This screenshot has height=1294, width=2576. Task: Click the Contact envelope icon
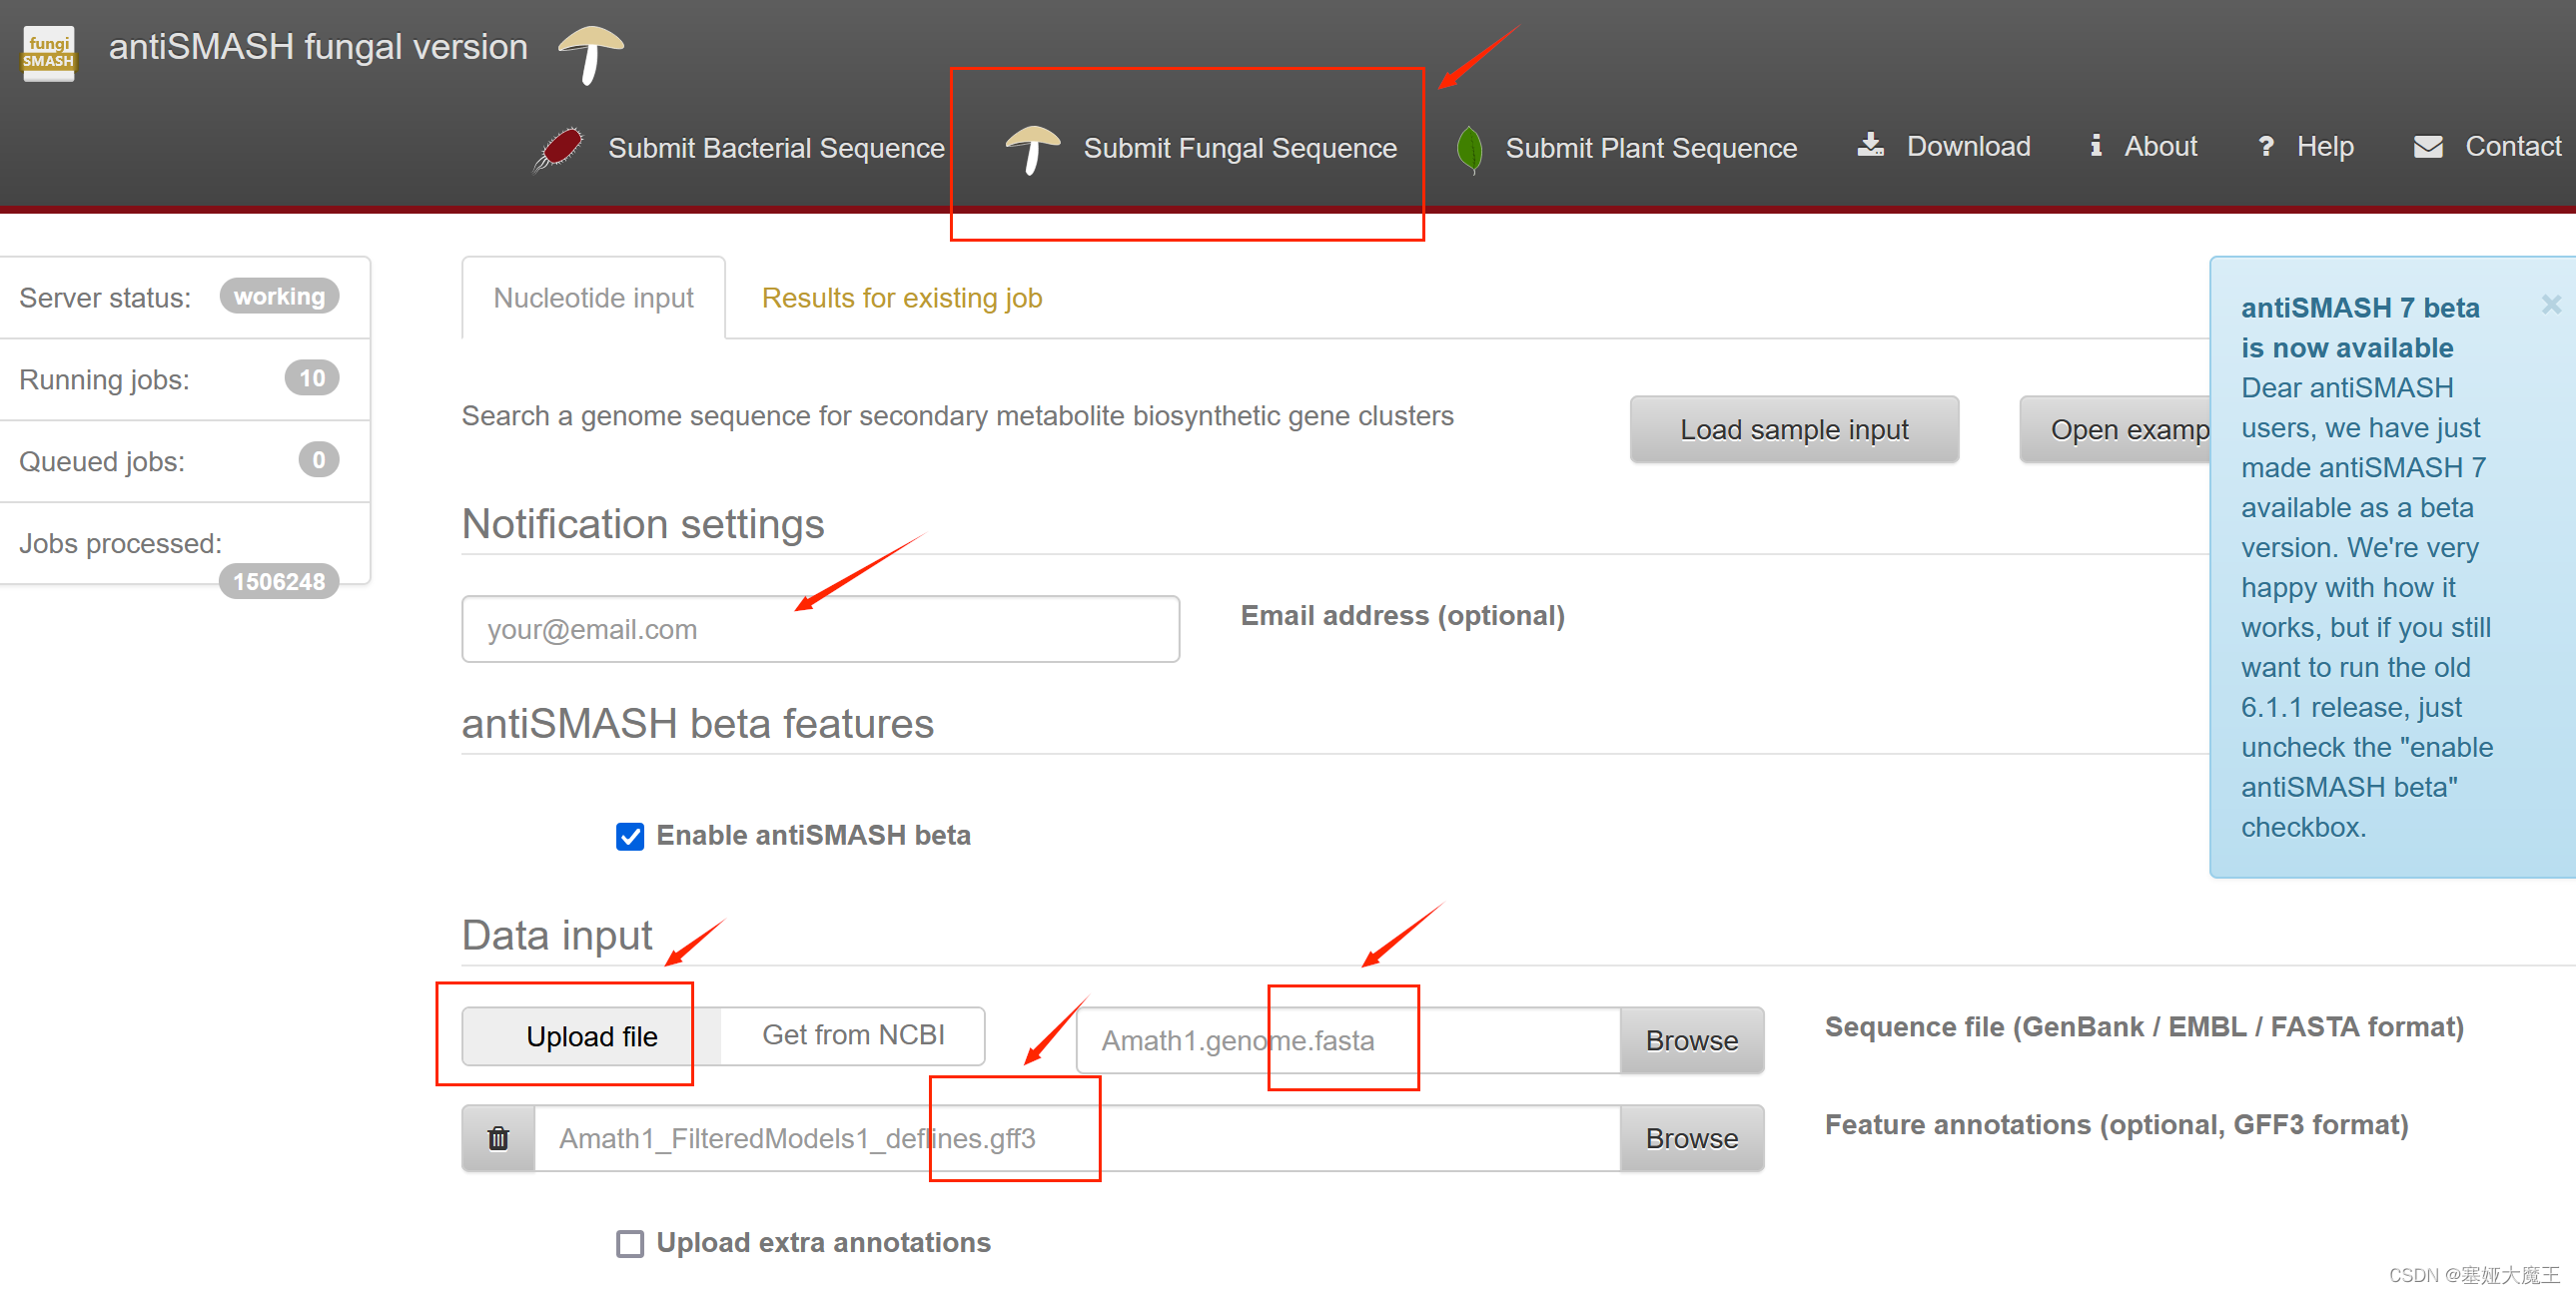tap(2427, 147)
